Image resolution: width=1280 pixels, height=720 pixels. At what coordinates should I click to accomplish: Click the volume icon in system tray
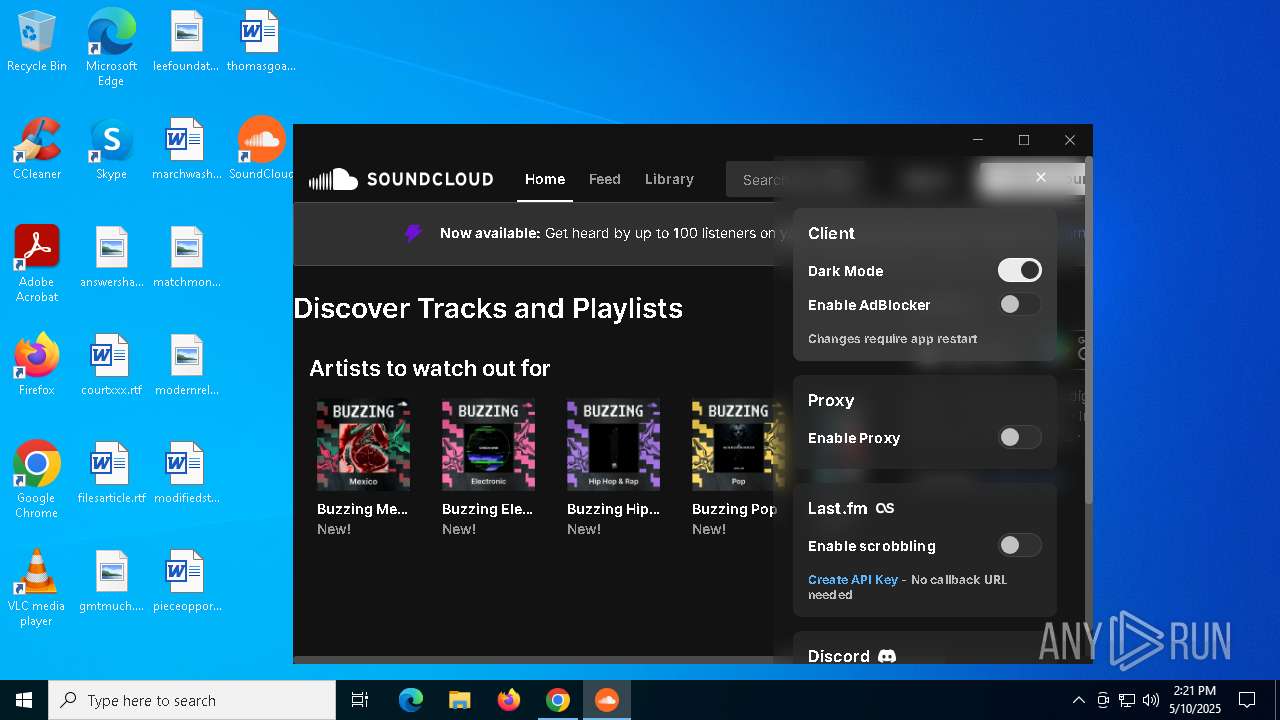[x=1151, y=700]
